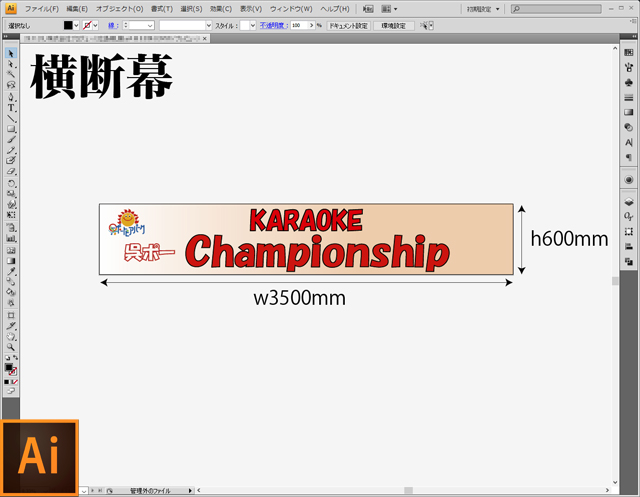Open the Character panel icon
Screen dimensions: 640x497
tap(629, 143)
